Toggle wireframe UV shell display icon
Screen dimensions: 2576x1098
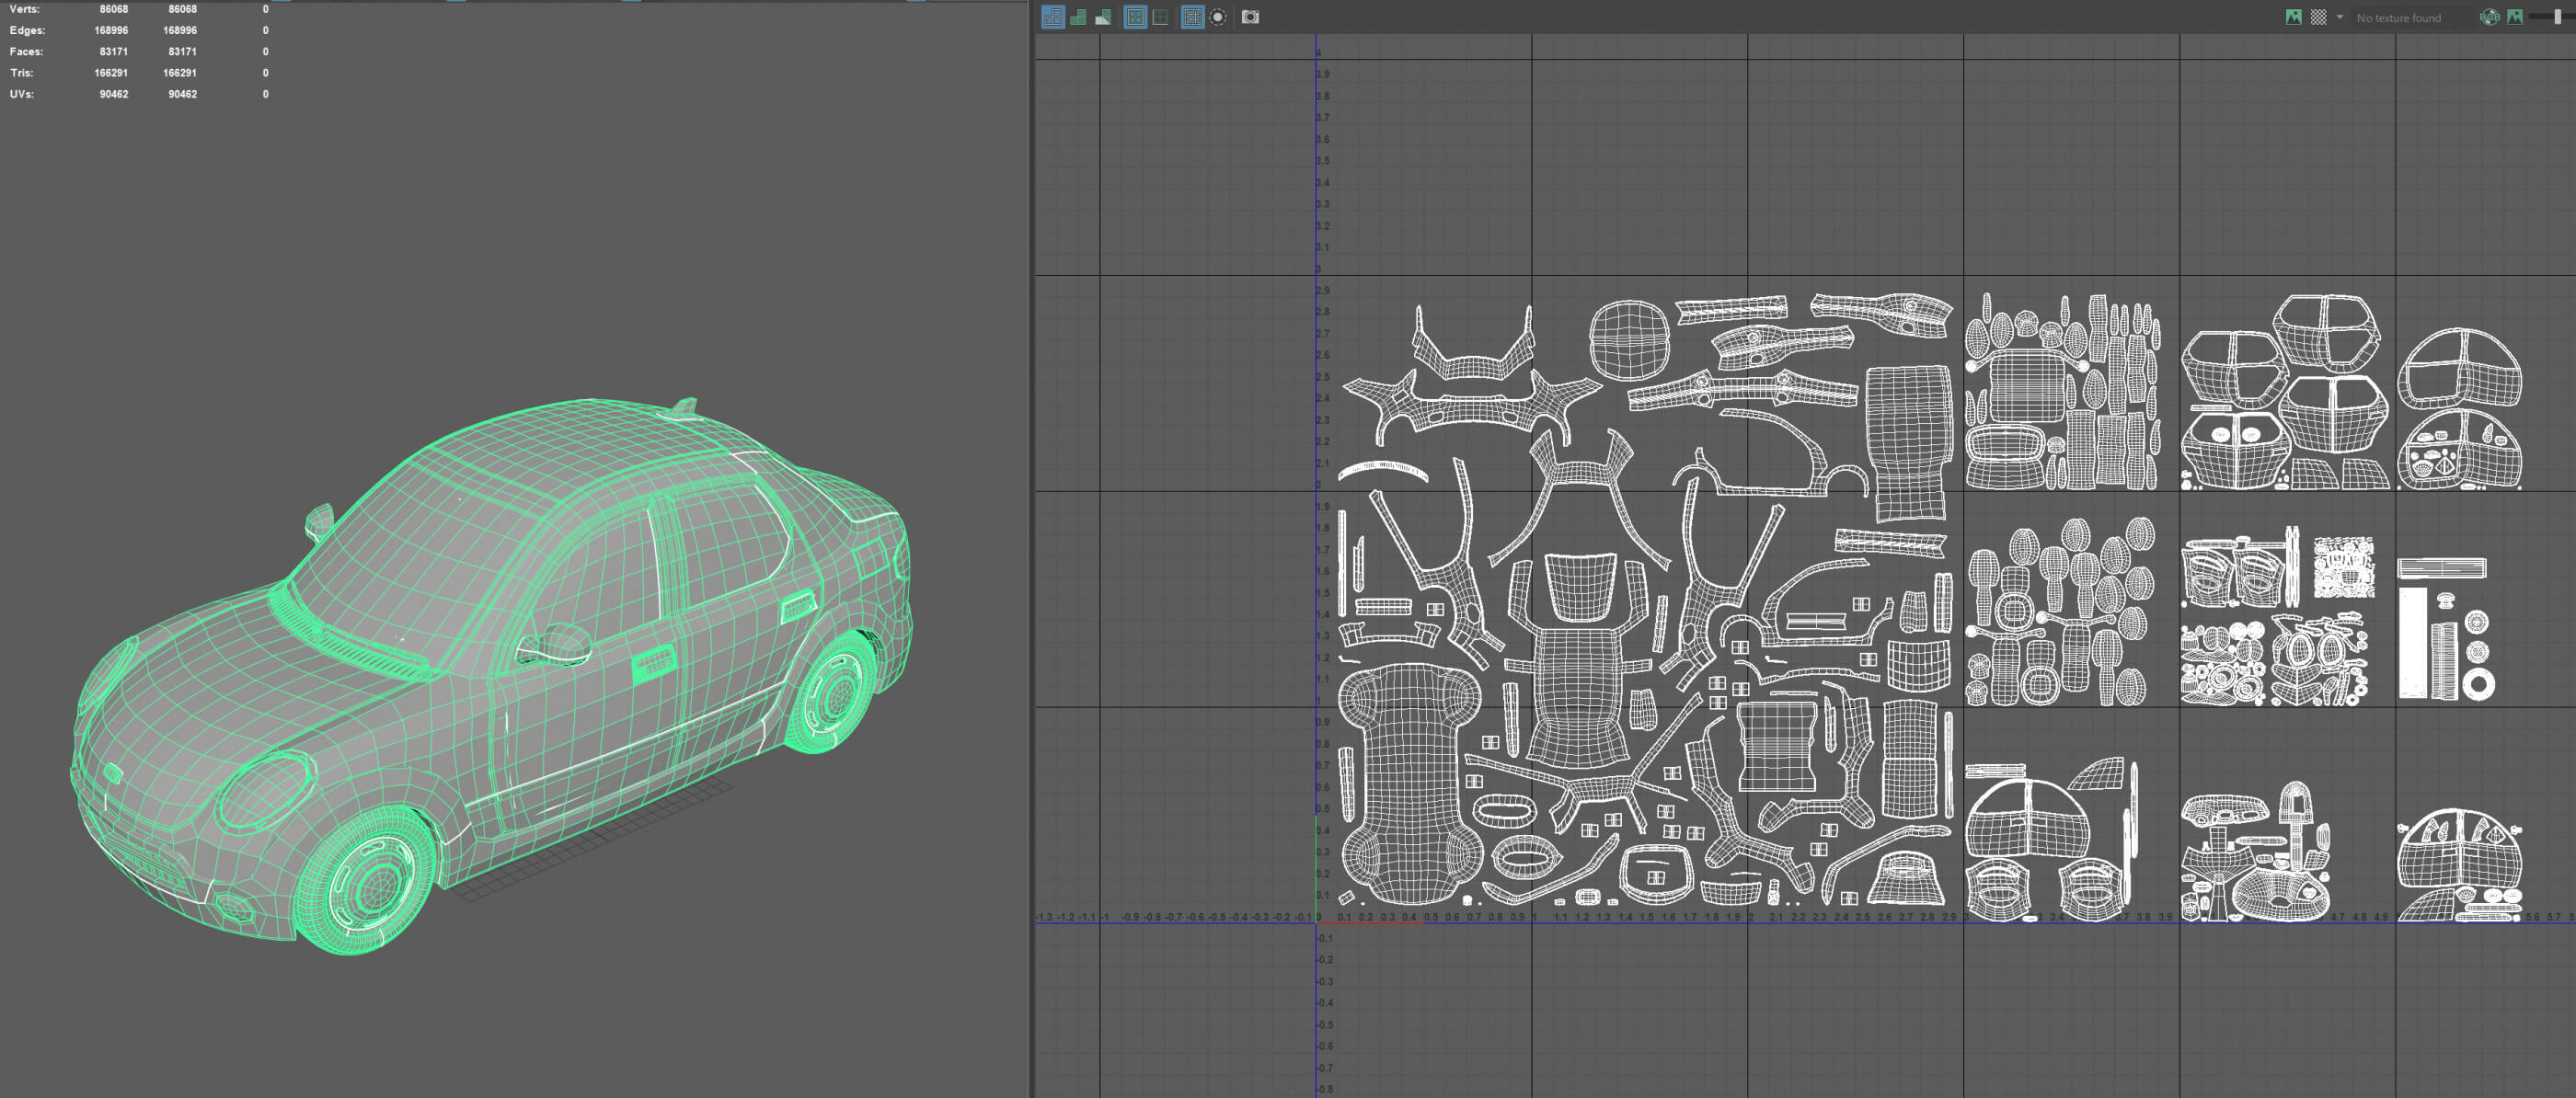click(x=1053, y=17)
